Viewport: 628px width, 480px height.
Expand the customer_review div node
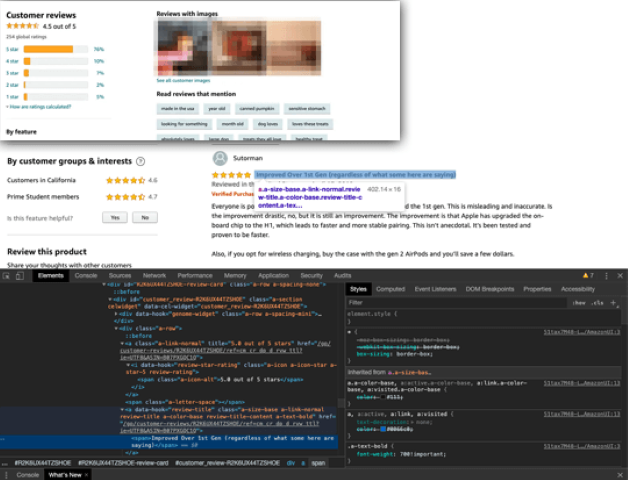click(x=107, y=299)
